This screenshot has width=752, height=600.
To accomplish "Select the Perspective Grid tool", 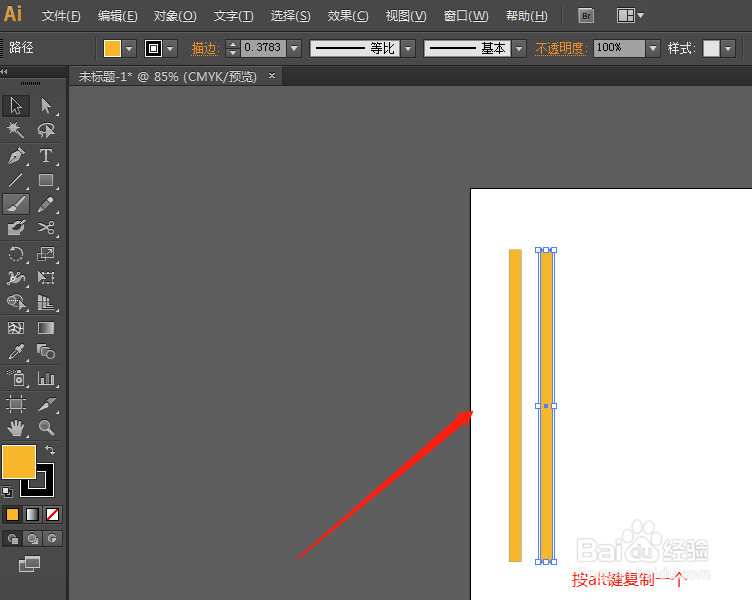I will click(46, 302).
